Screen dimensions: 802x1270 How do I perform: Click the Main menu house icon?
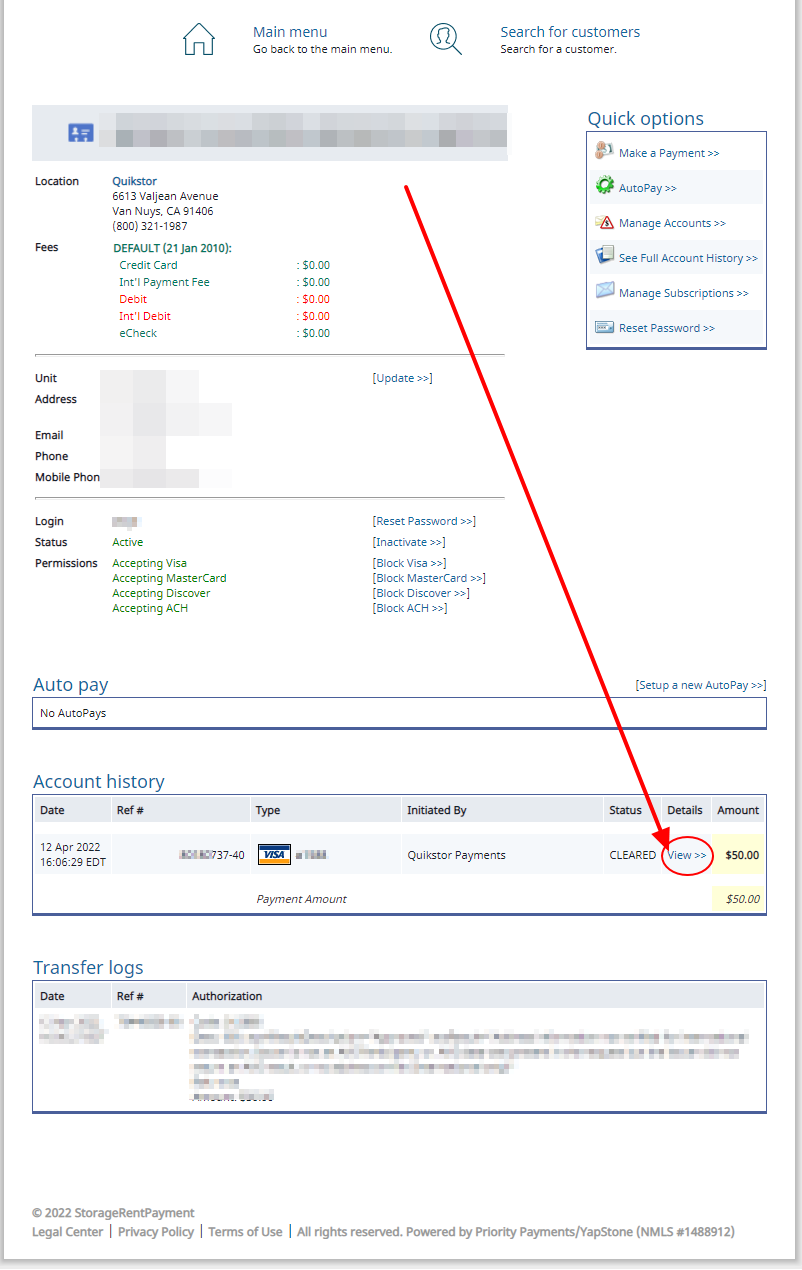click(199, 39)
